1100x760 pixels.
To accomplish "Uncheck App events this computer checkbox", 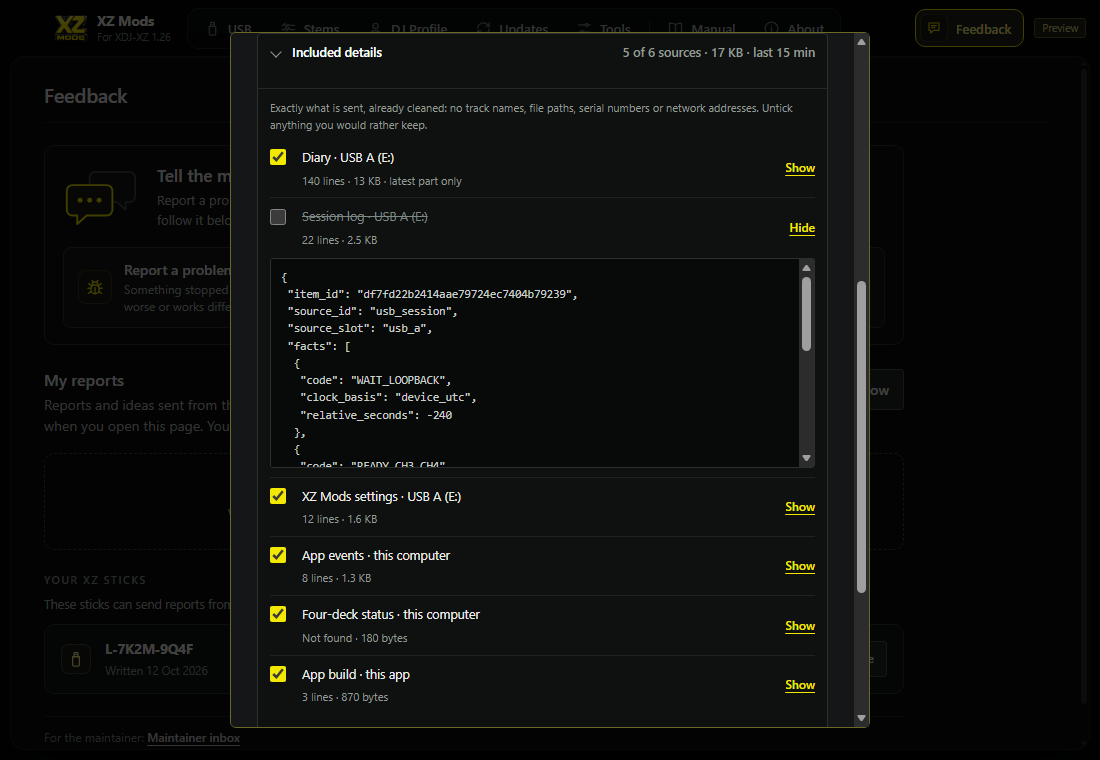I will 278,555.
